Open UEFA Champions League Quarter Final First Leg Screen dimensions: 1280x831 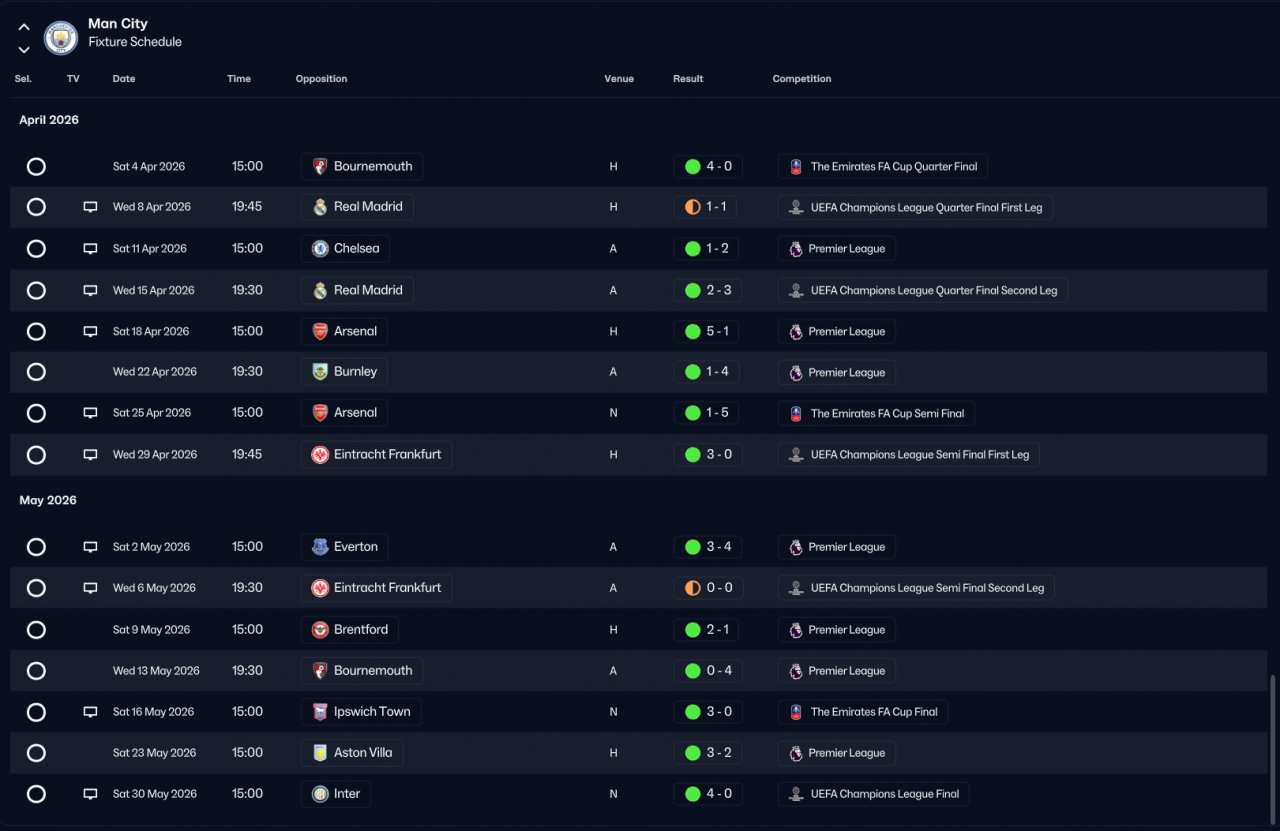[916, 207]
